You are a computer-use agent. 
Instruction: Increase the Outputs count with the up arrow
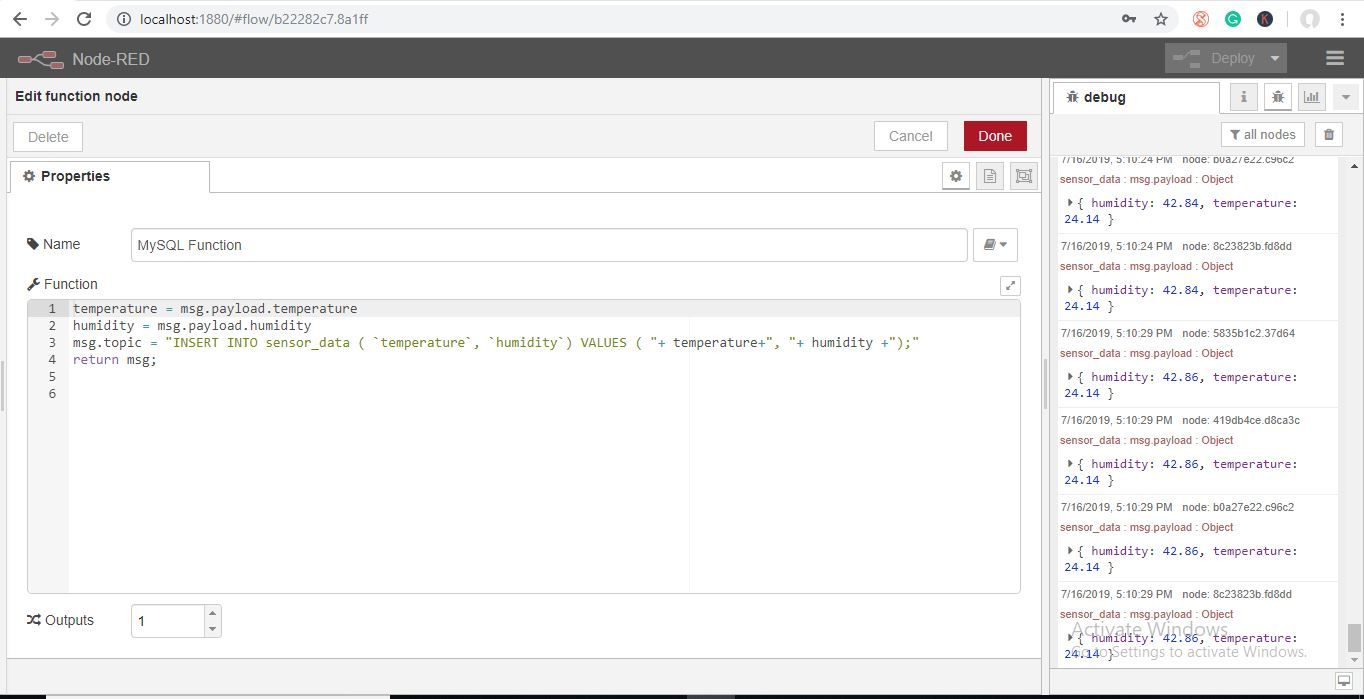[212, 613]
